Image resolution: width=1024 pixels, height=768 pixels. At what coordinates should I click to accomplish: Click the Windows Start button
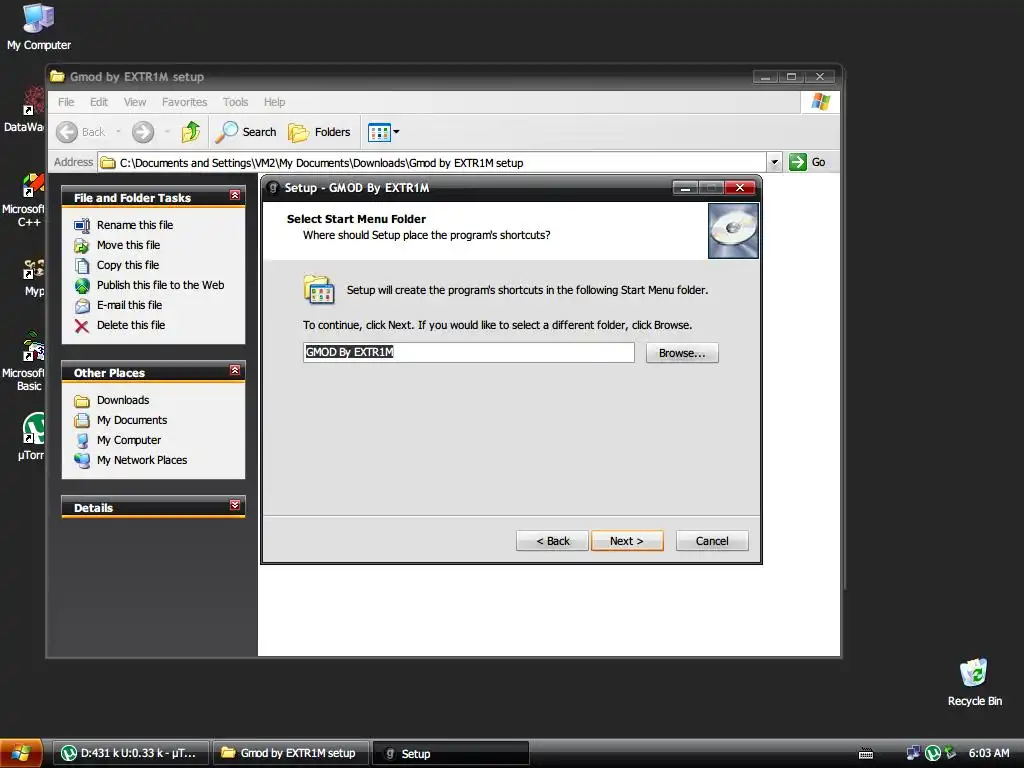21,753
